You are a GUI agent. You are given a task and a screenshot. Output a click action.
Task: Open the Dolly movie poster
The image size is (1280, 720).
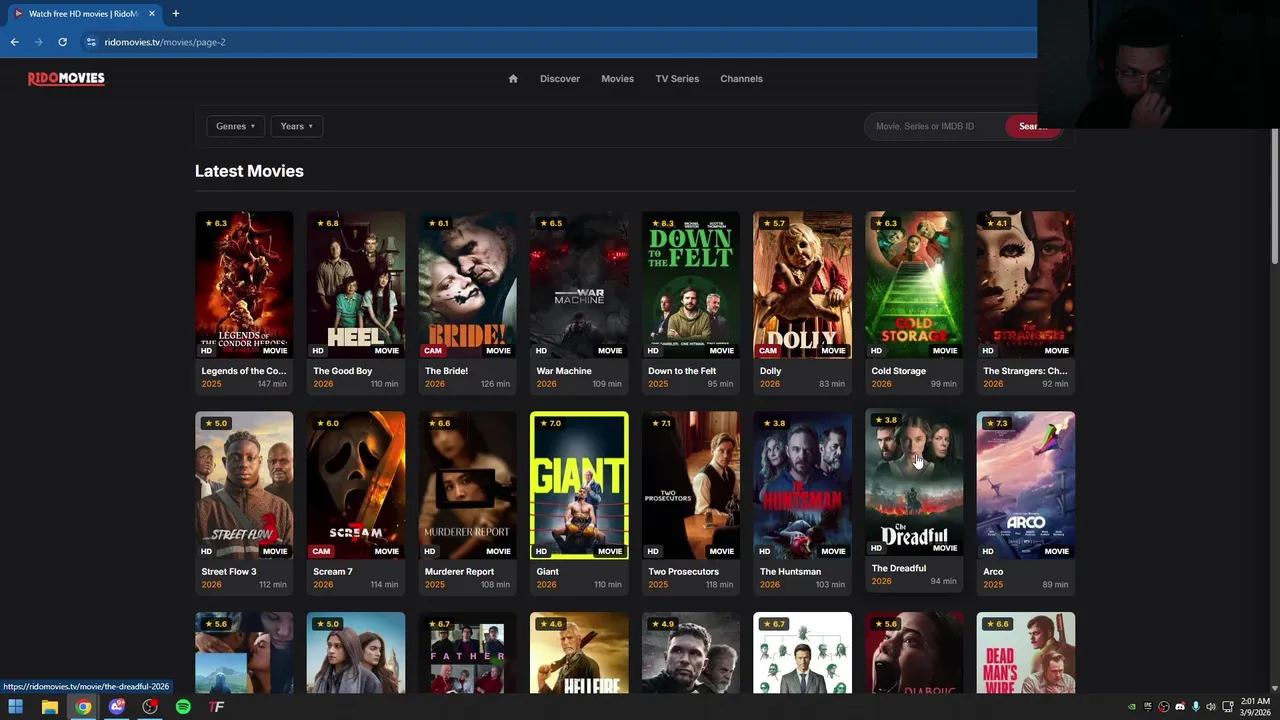[x=803, y=285]
